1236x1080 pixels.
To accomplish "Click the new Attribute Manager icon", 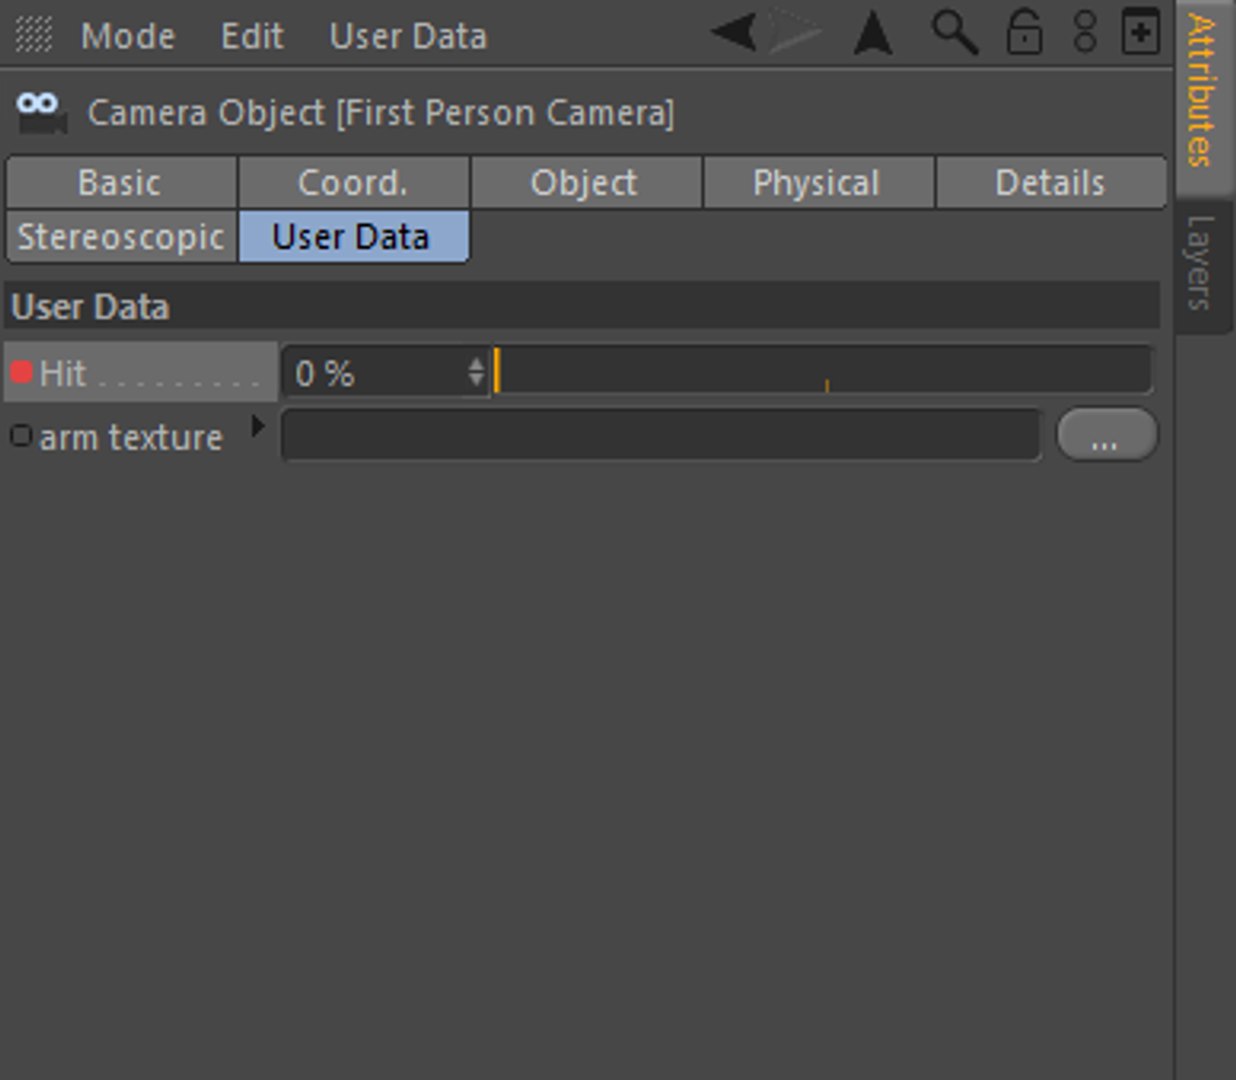I will pyautogui.click(x=1140, y=33).
